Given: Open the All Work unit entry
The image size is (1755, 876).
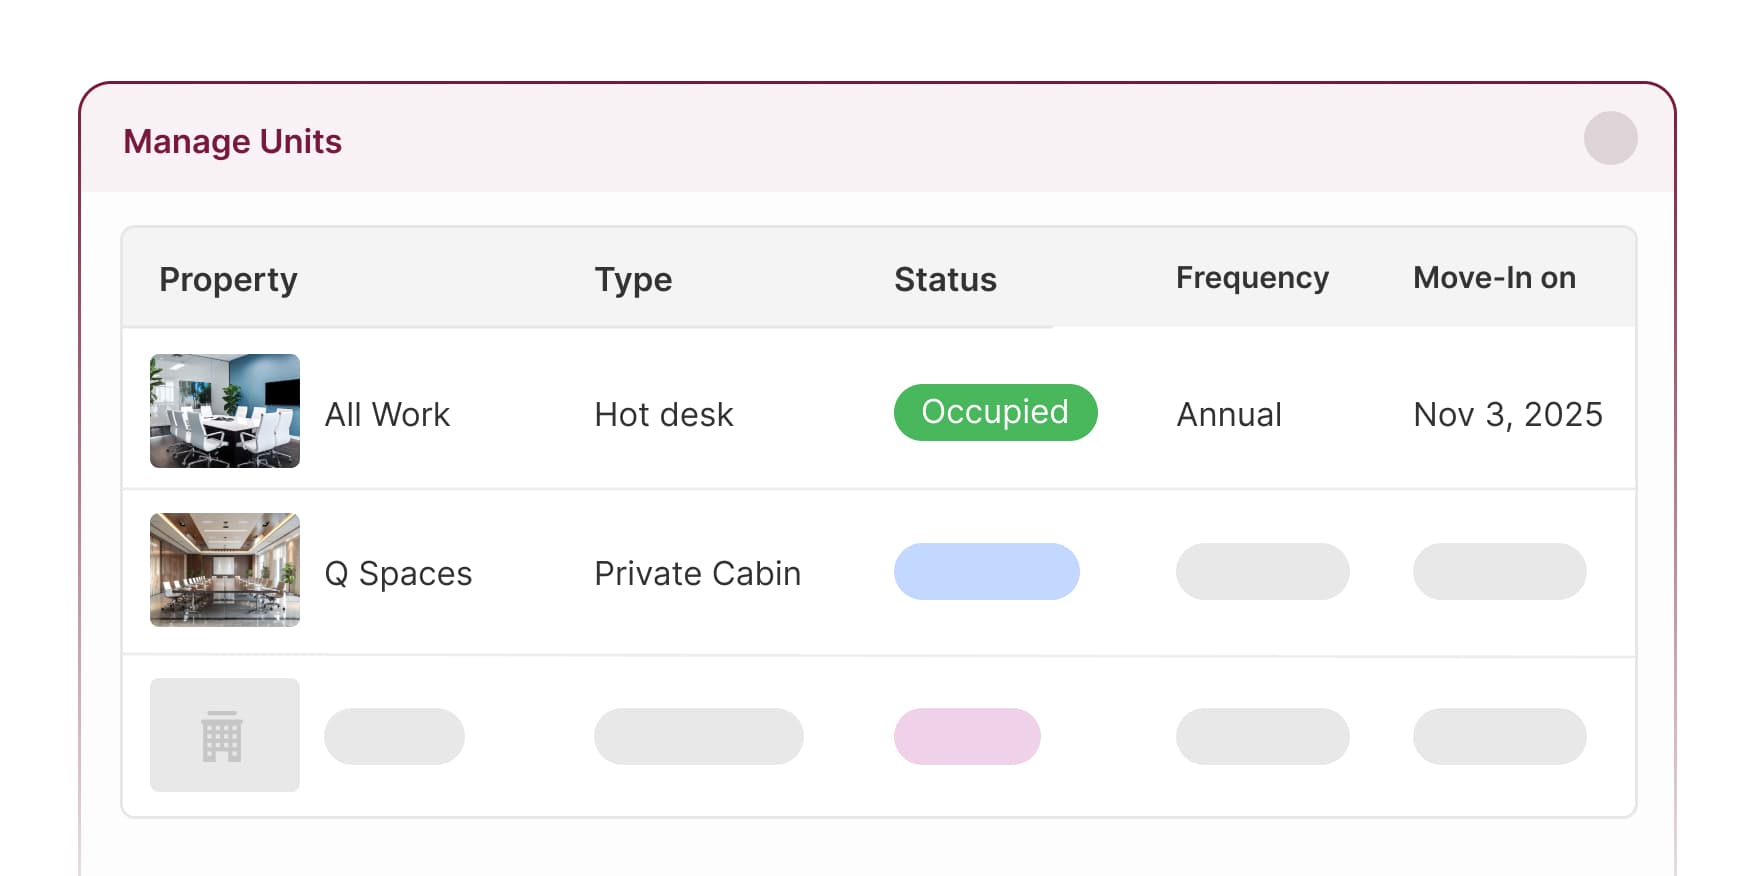Looking at the screenshot, I should 388,414.
